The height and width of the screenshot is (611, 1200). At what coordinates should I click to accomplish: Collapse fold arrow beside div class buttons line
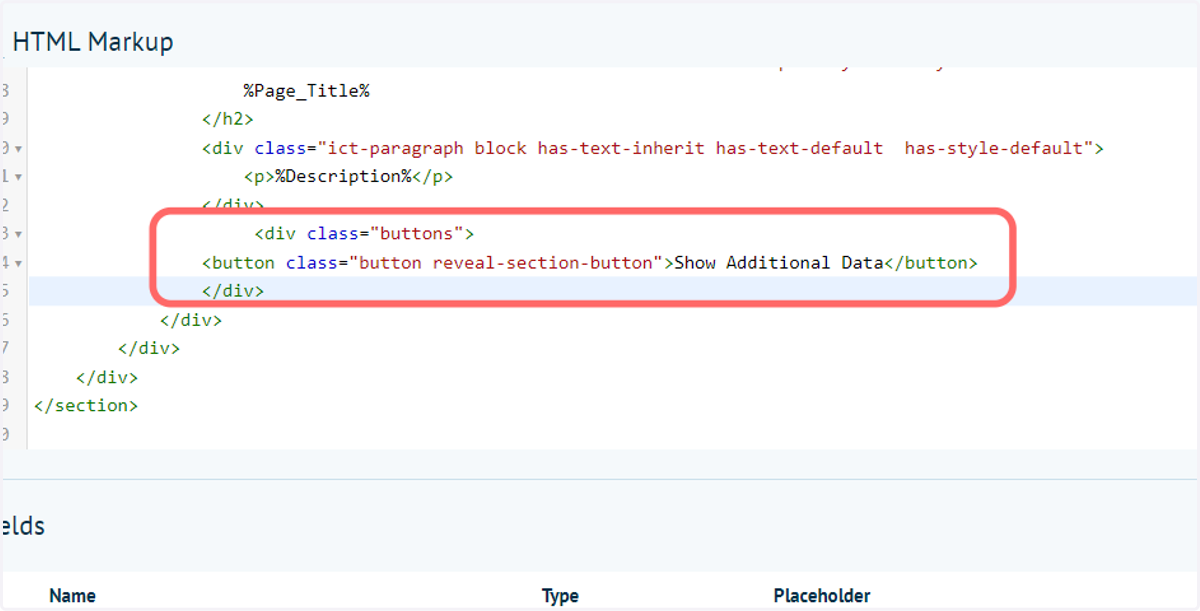pyautogui.click(x=19, y=234)
